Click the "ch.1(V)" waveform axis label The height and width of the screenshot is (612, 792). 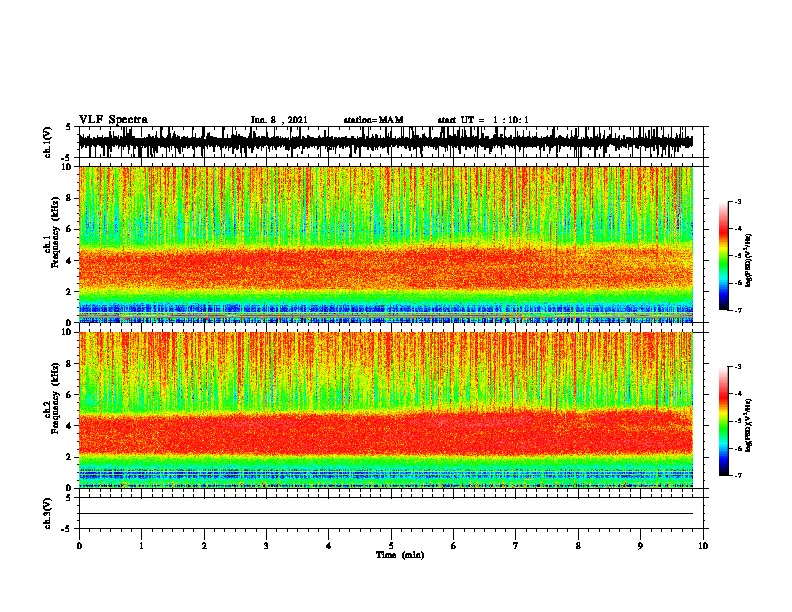(48, 142)
